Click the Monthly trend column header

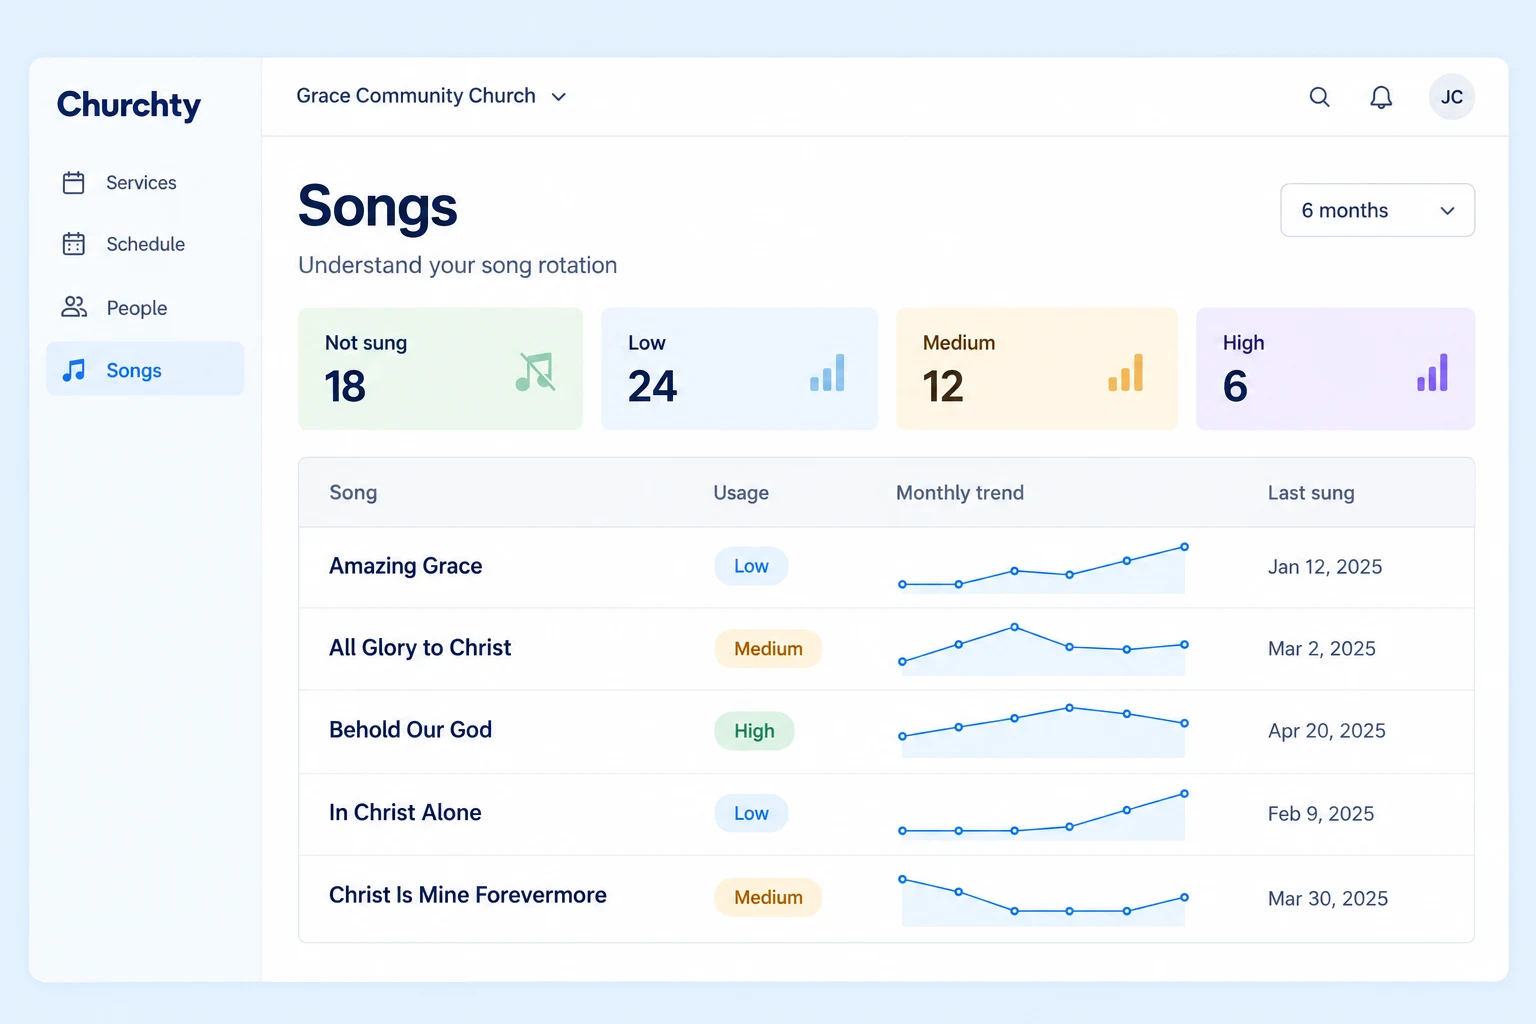[960, 493]
